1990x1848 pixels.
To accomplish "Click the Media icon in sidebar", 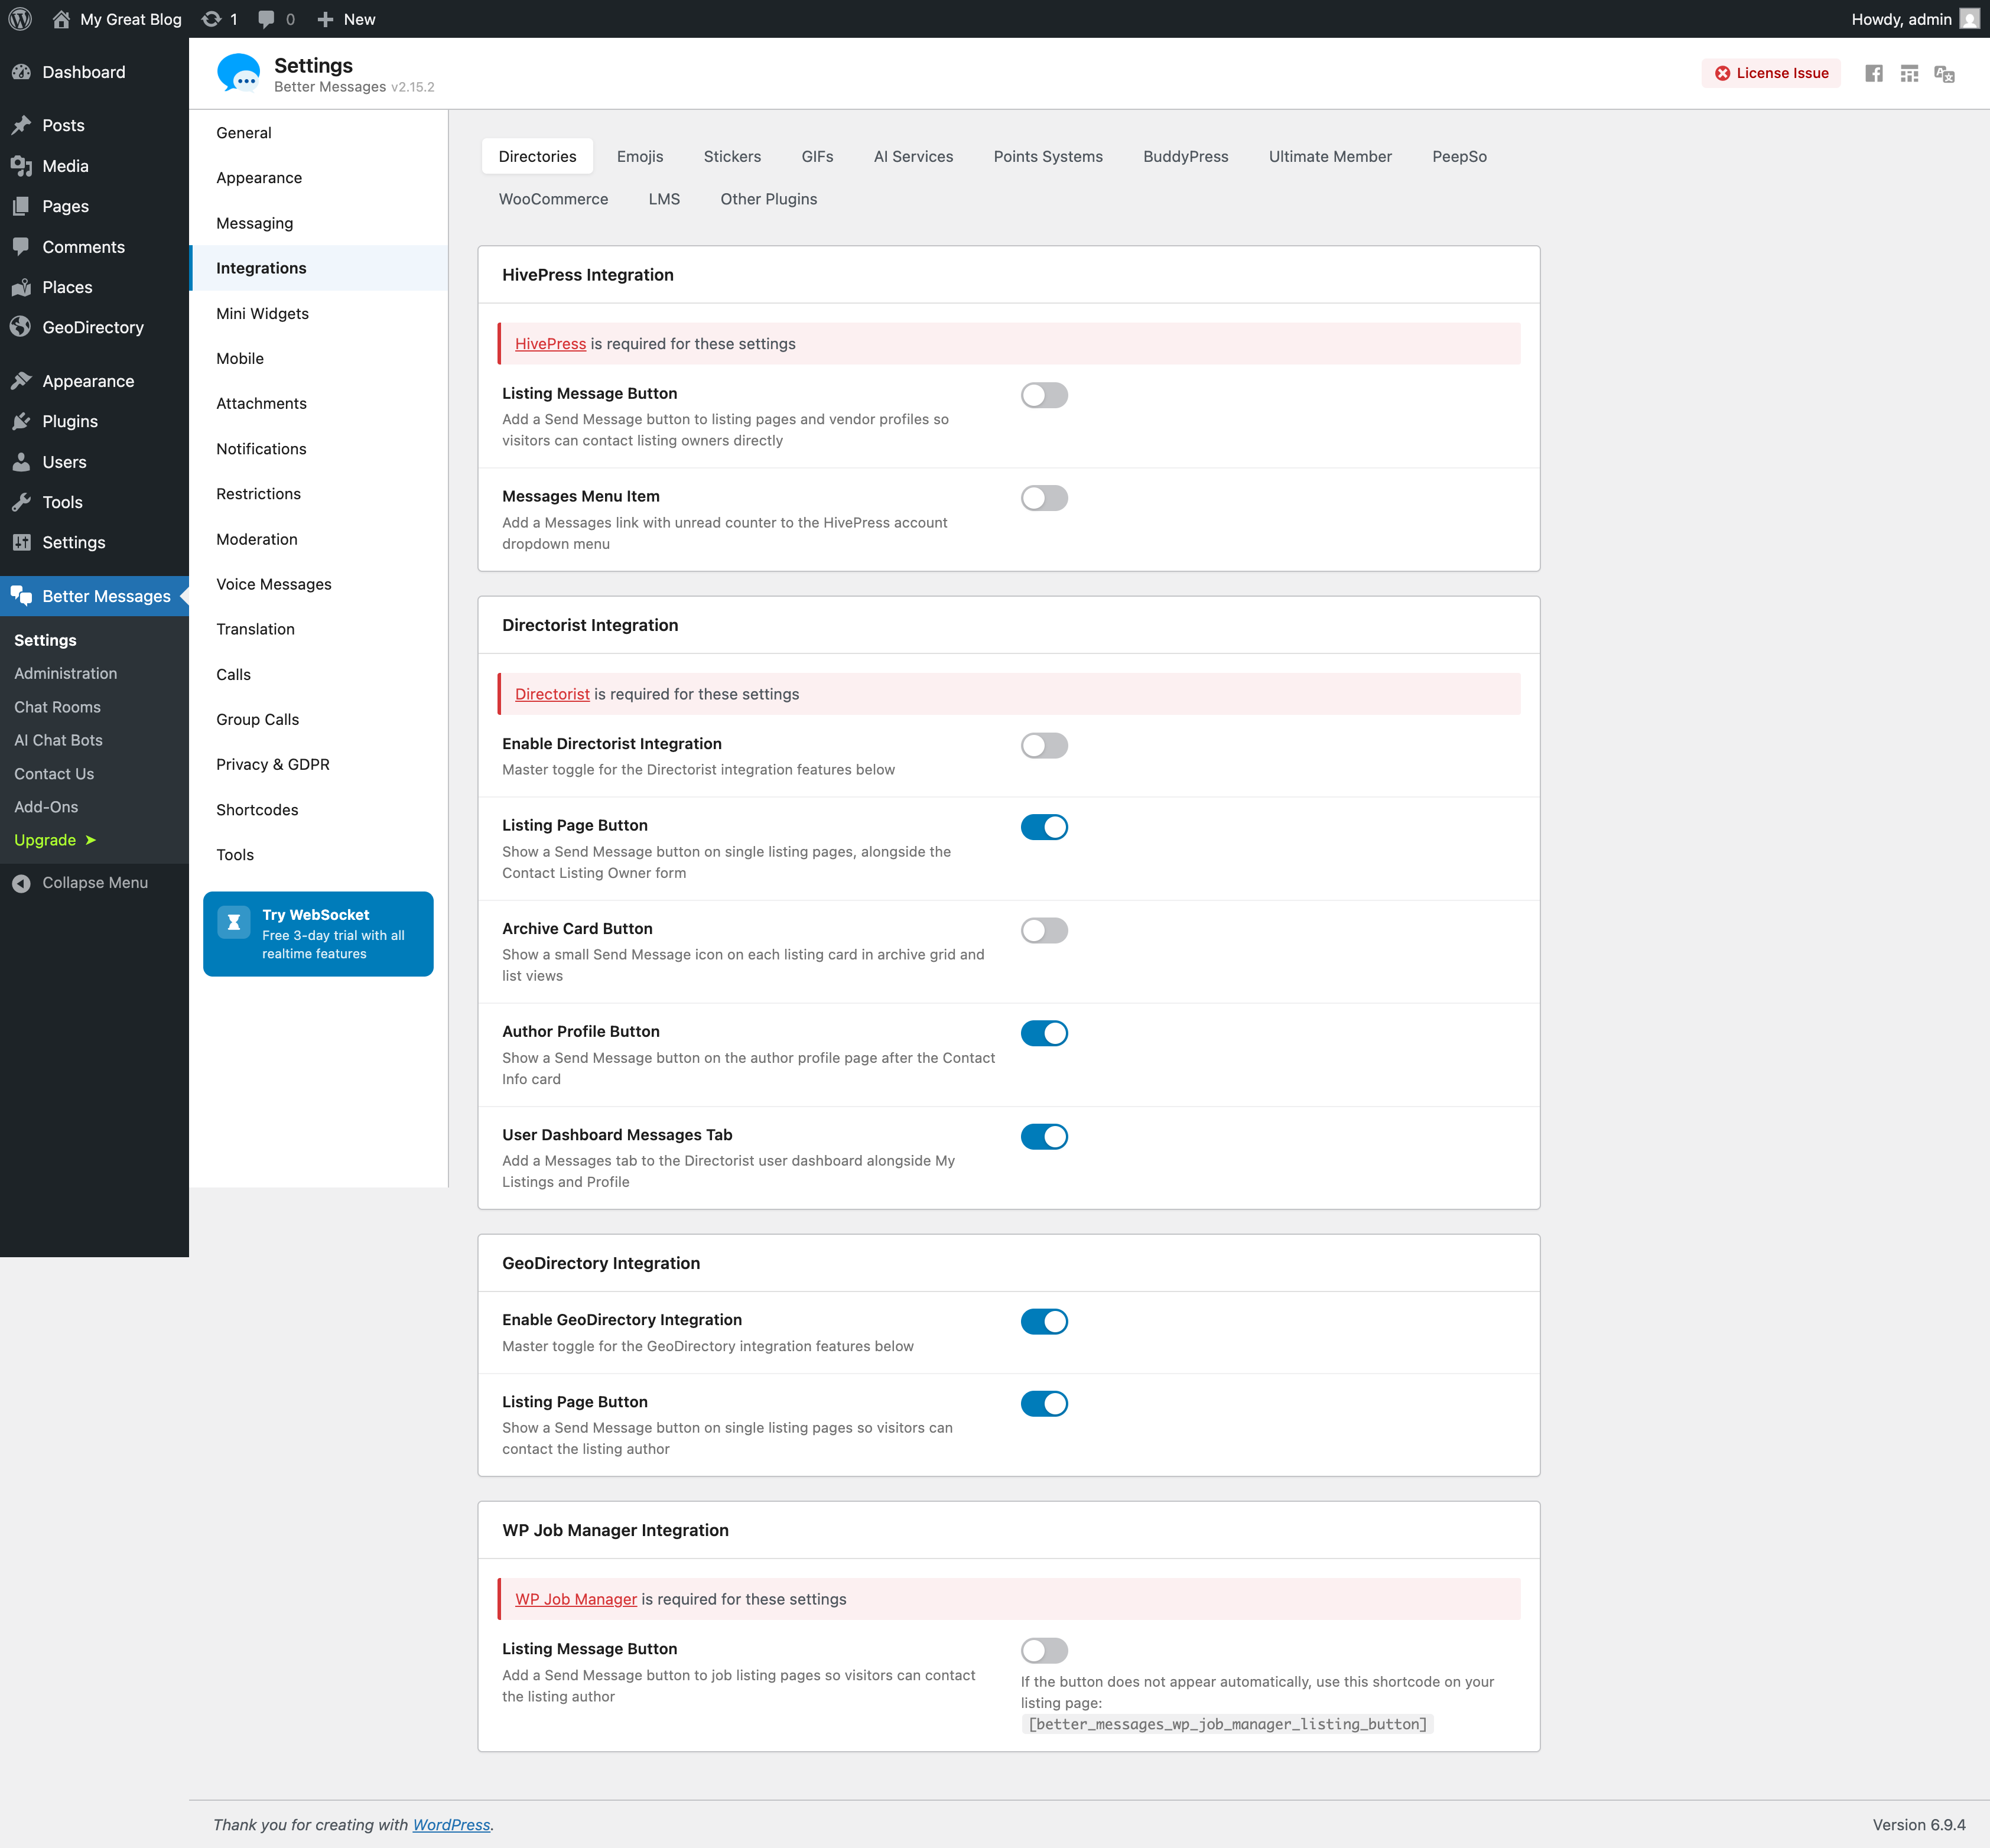I will (x=21, y=166).
